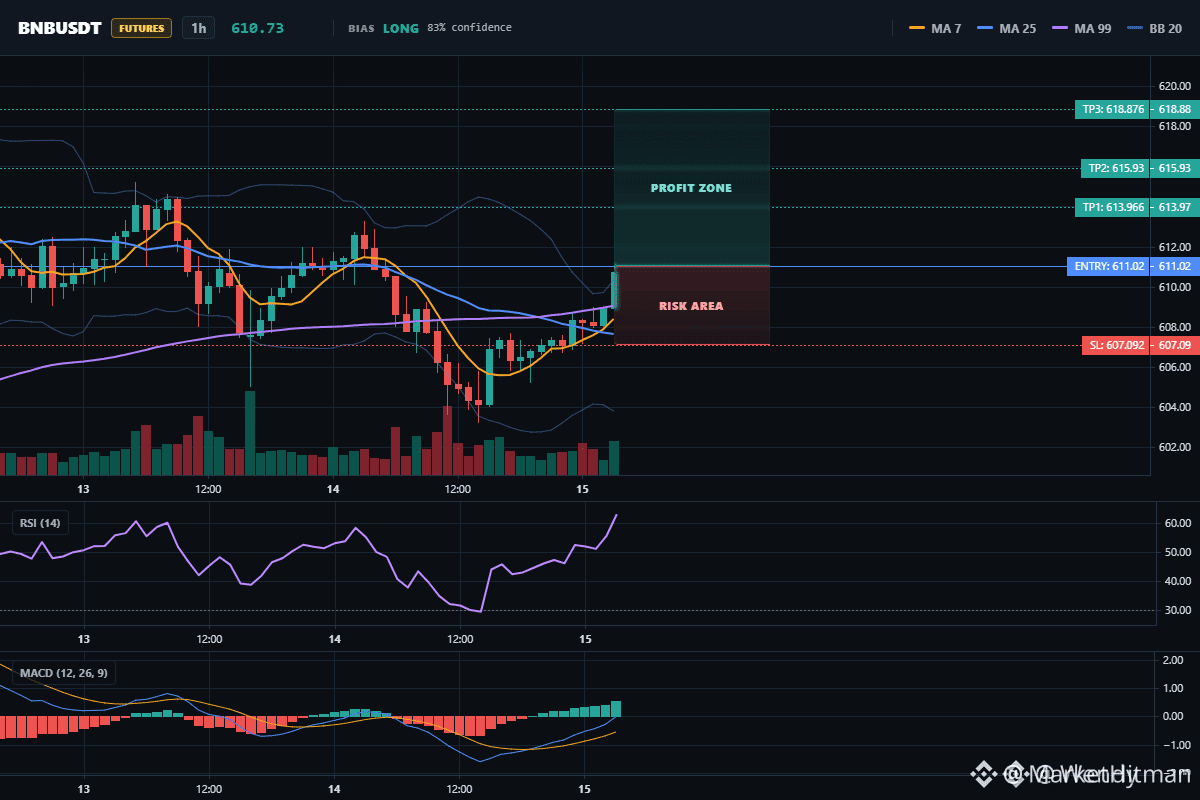The width and height of the screenshot is (1200, 800).
Task: Click the 620.00 price axis label
Action: 1174,87
